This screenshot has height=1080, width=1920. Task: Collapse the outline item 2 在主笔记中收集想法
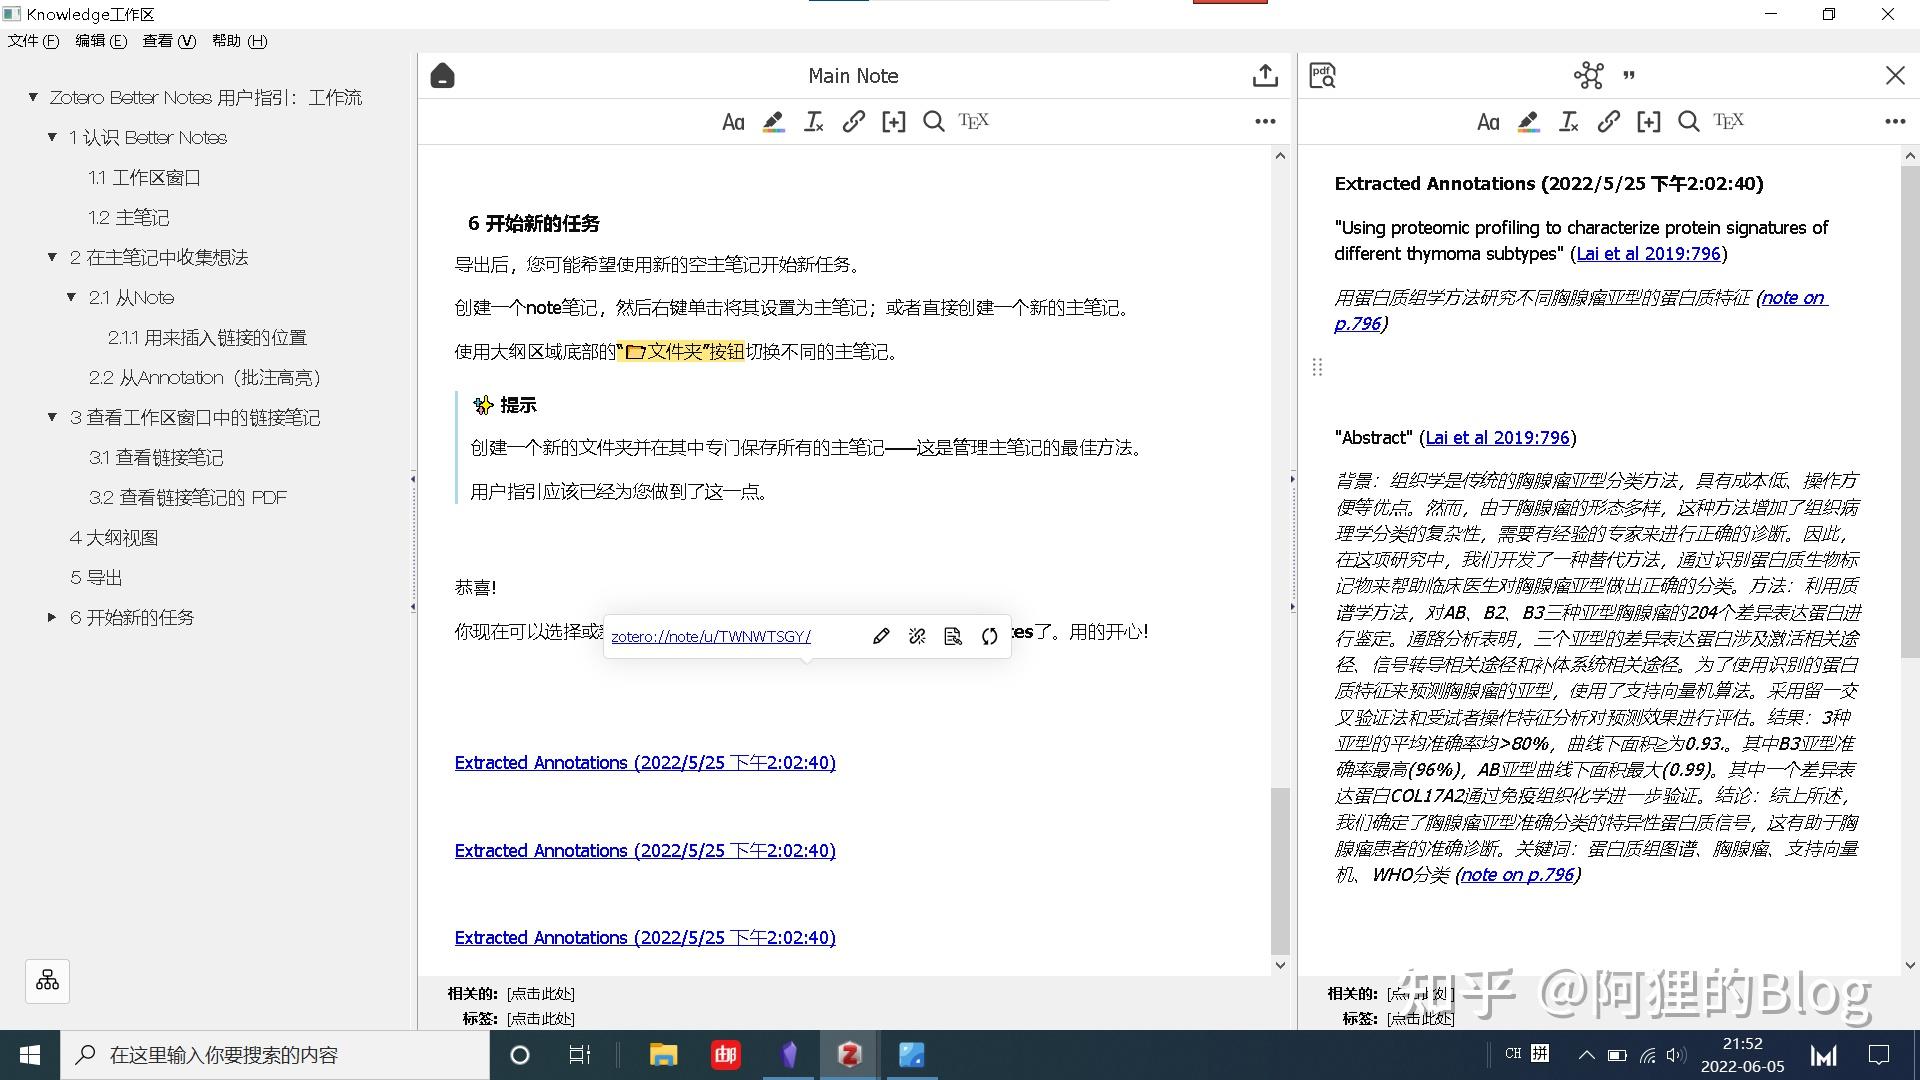52,257
